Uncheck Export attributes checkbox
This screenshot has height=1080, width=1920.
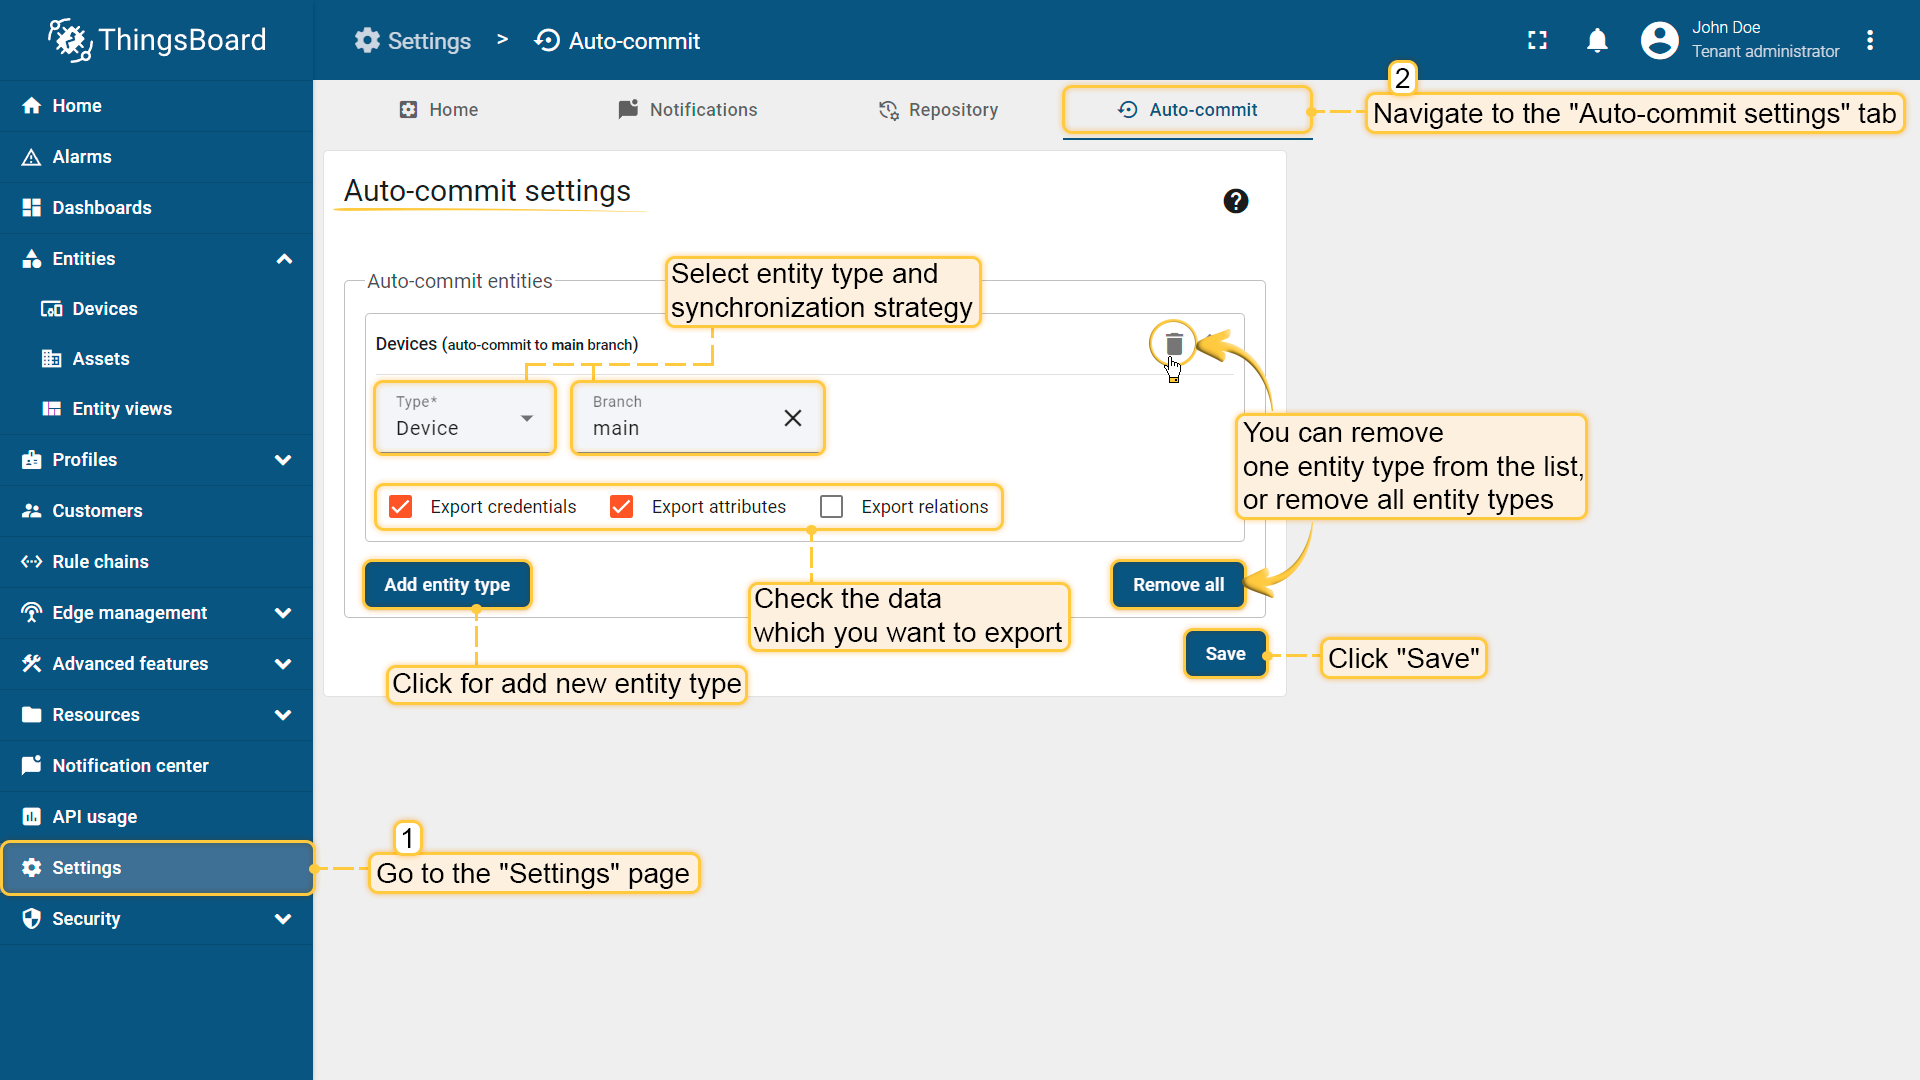point(622,507)
